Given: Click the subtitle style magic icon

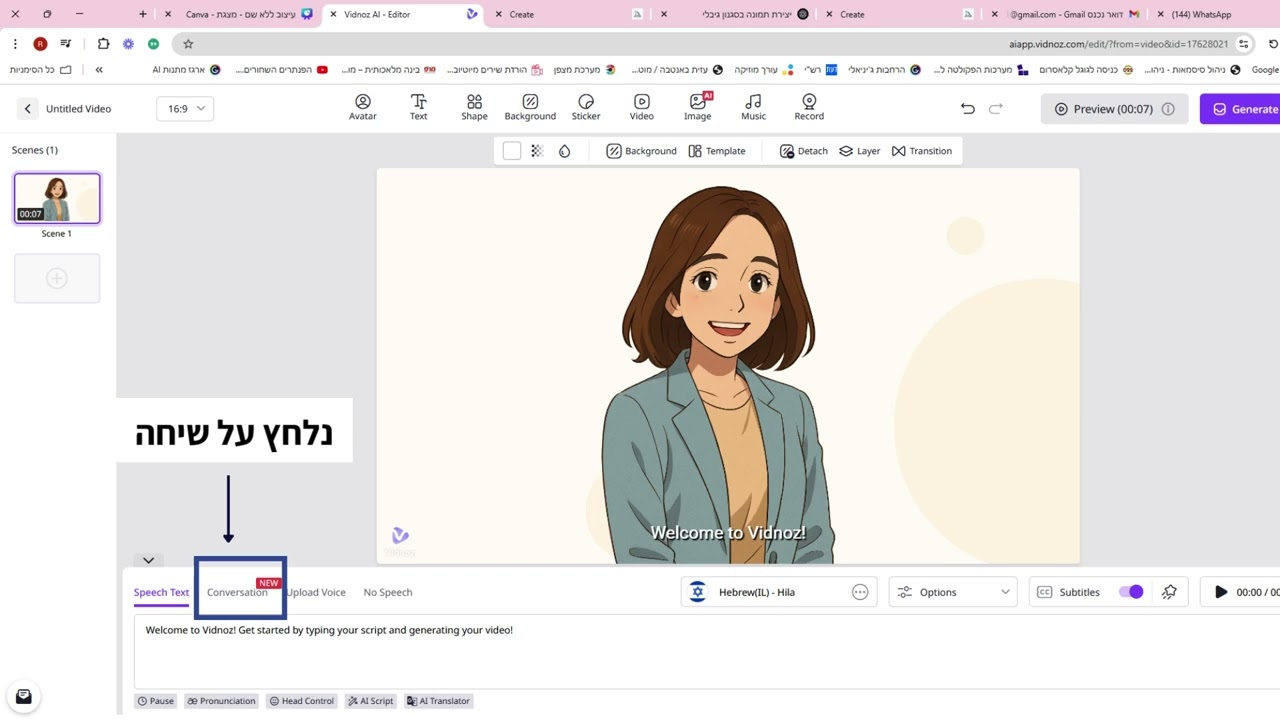Looking at the screenshot, I should [1169, 592].
